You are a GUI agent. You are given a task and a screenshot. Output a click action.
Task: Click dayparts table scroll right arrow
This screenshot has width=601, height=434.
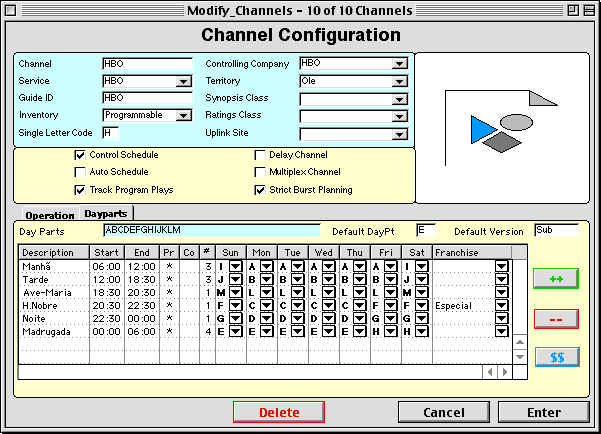click(x=505, y=372)
